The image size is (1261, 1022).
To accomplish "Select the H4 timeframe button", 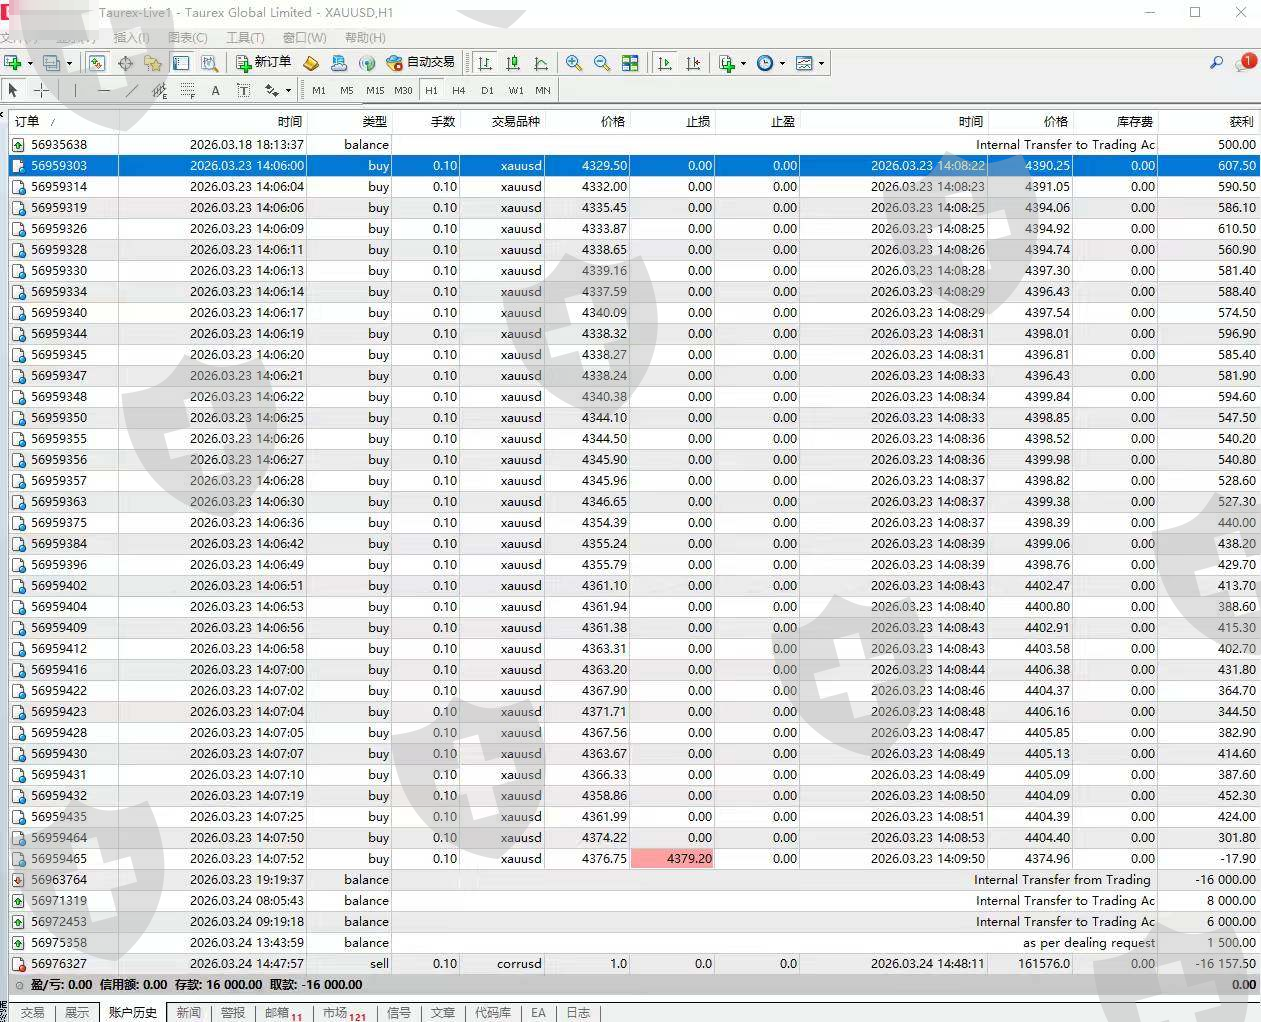I will click(x=458, y=90).
